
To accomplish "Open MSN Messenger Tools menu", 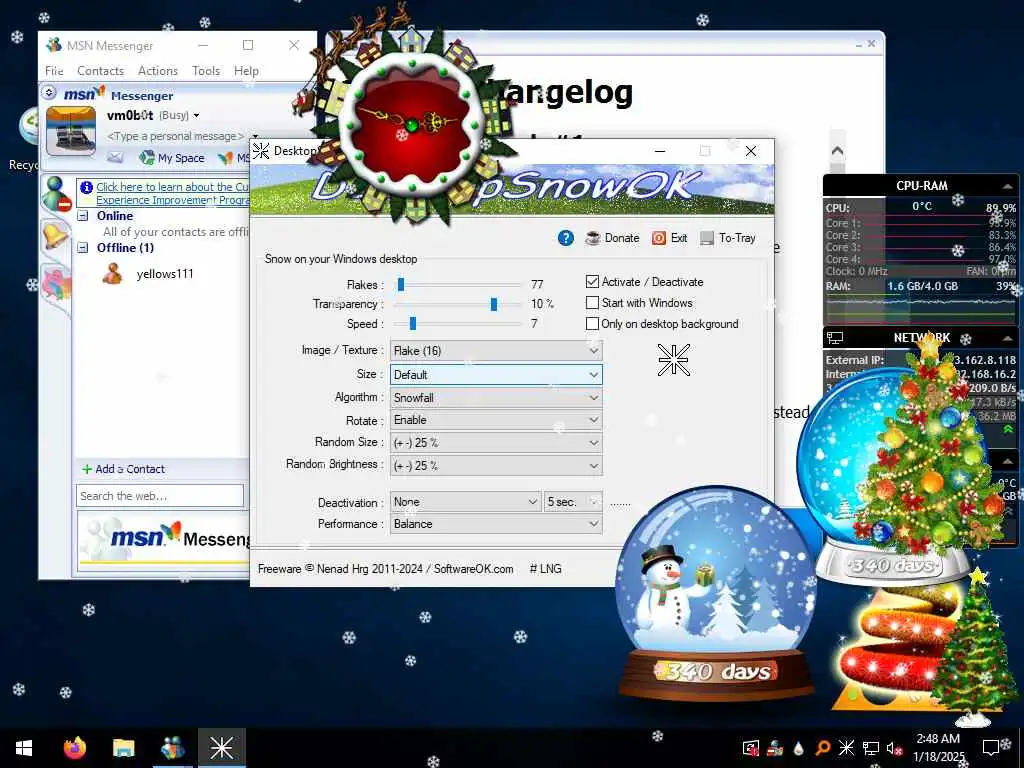I will [x=206, y=71].
